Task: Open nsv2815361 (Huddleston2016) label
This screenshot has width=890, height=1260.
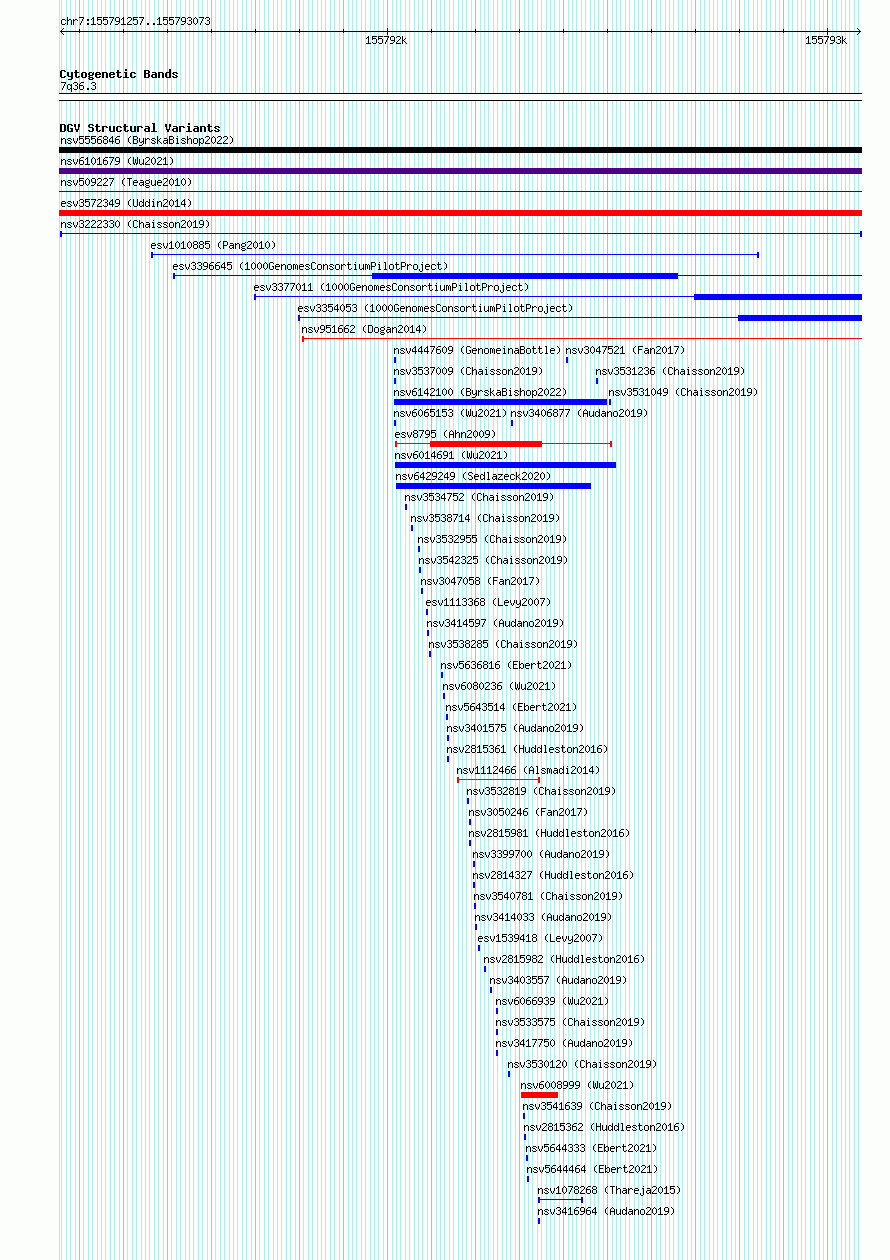Action: click(x=527, y=750)
